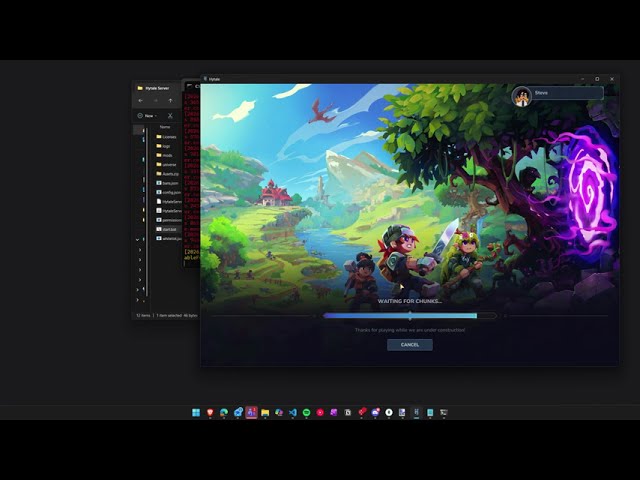Screen dimensions: 640x480
Task: Open the Windows Start menu
Action: coord(196,413)
